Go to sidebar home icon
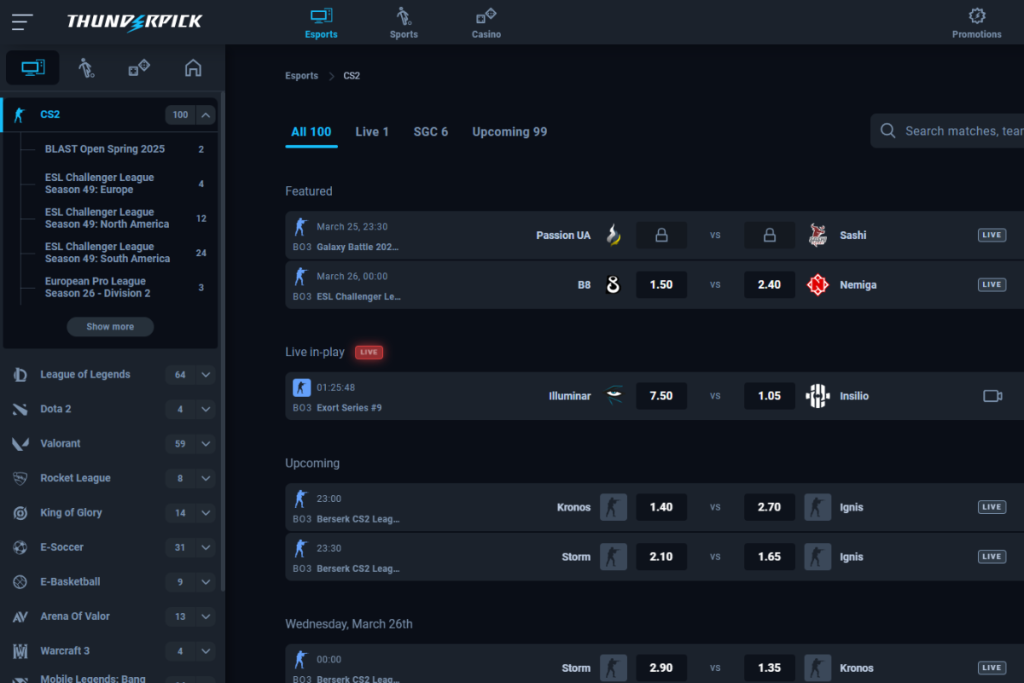 193,67
